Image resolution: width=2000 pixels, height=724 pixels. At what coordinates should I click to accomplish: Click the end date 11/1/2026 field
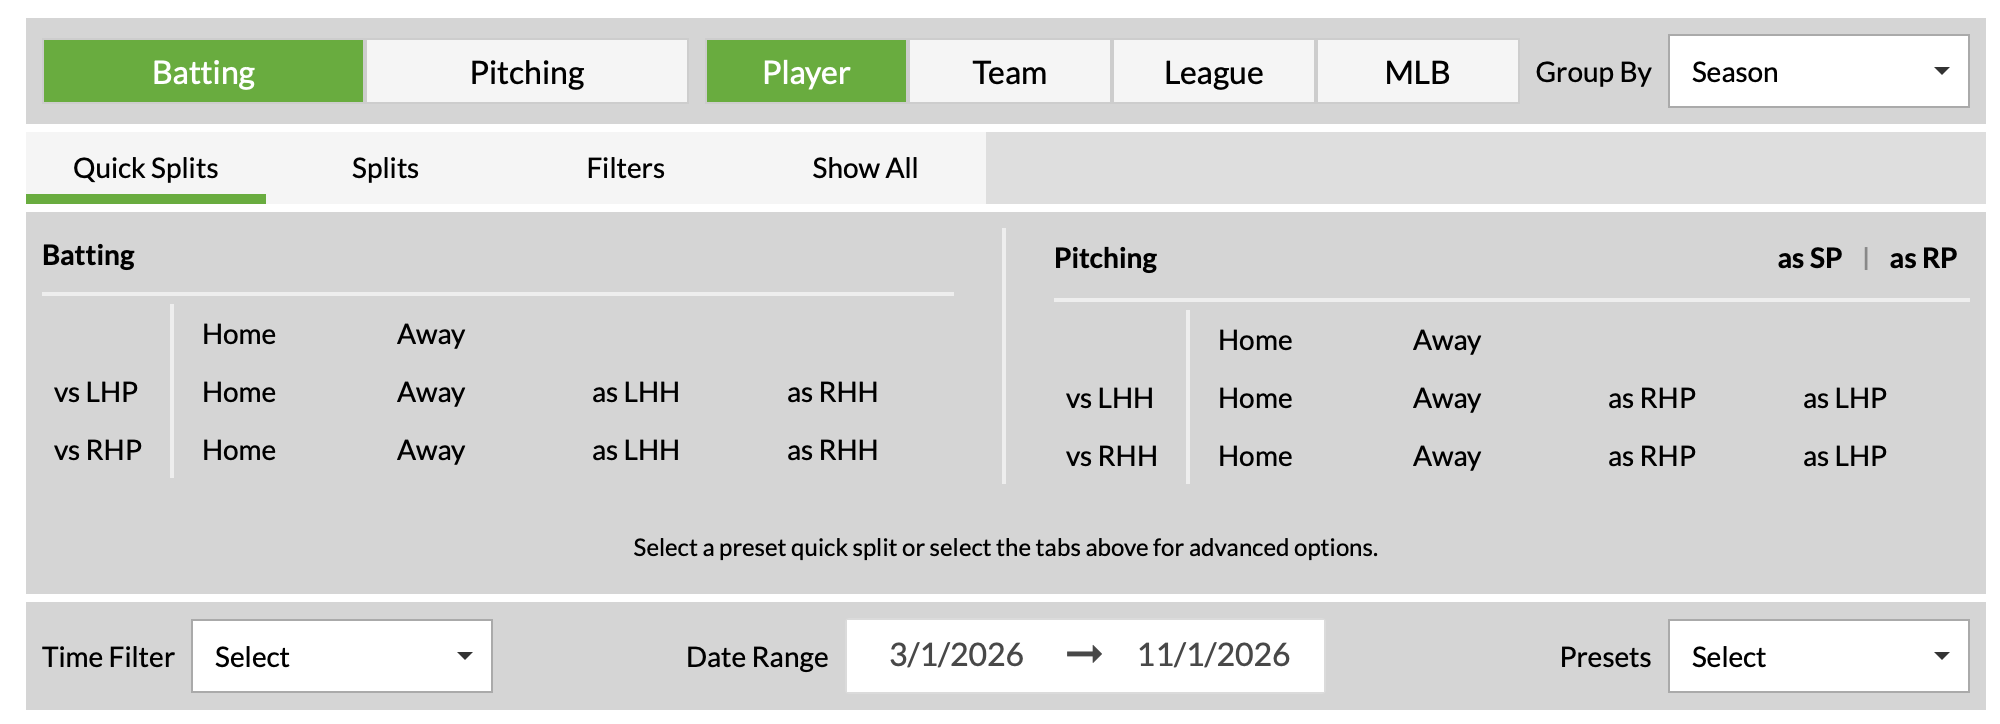pyautogui.click(x=1213, y=655)
